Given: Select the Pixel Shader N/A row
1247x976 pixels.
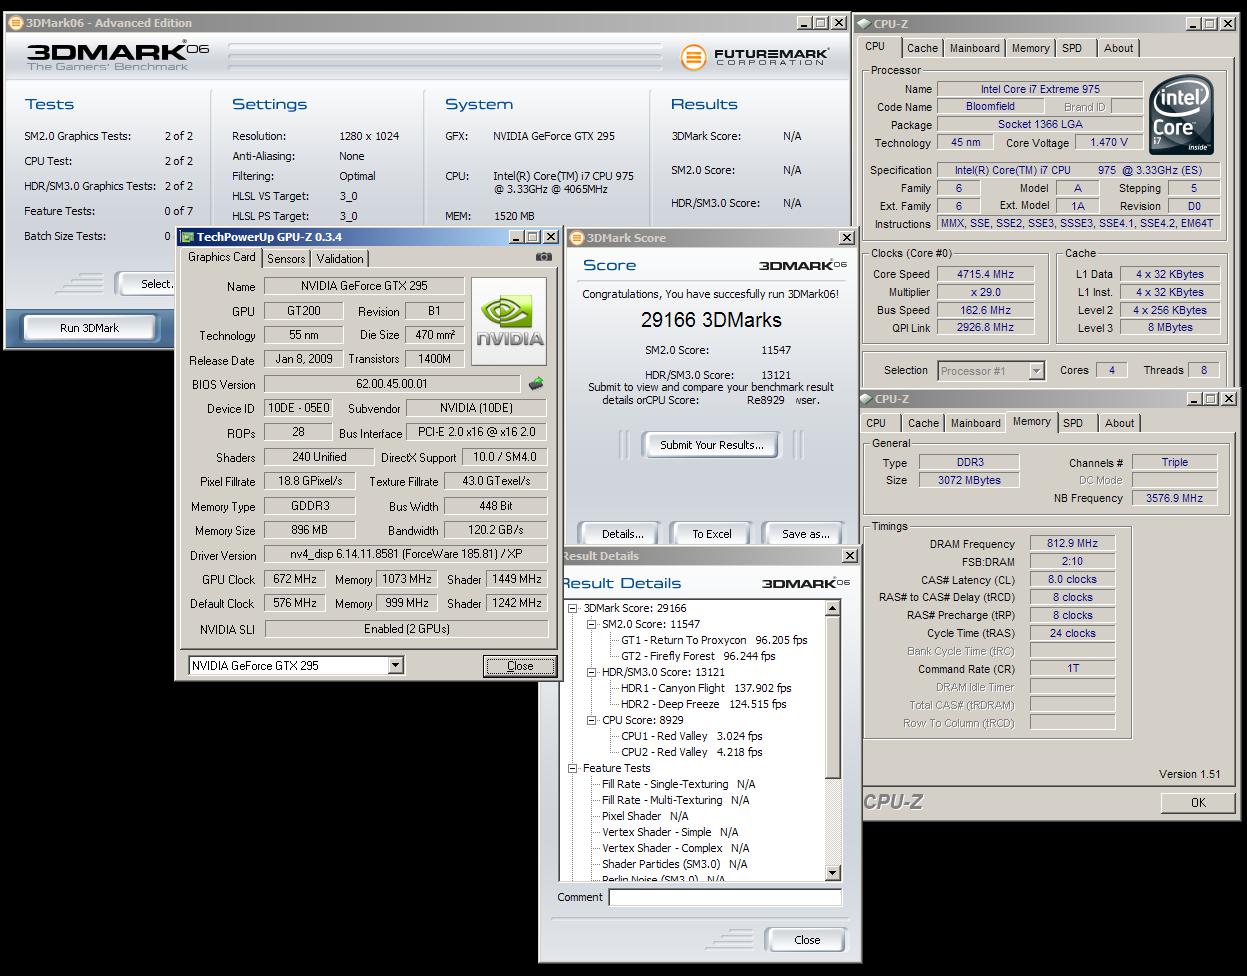Looking at the screenshot, I should click(x=645, y=816).
